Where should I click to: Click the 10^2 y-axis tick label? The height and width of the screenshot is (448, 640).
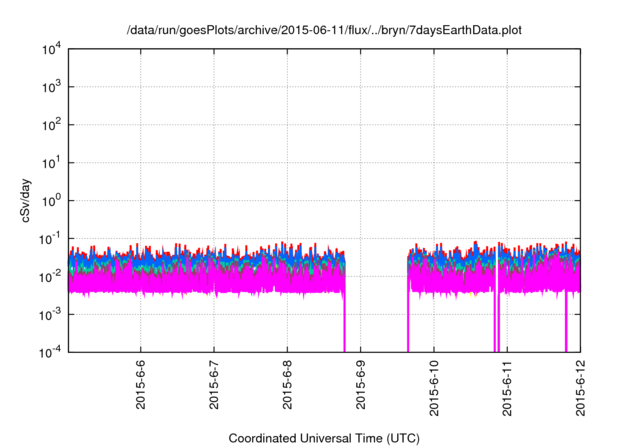[51, 125]
